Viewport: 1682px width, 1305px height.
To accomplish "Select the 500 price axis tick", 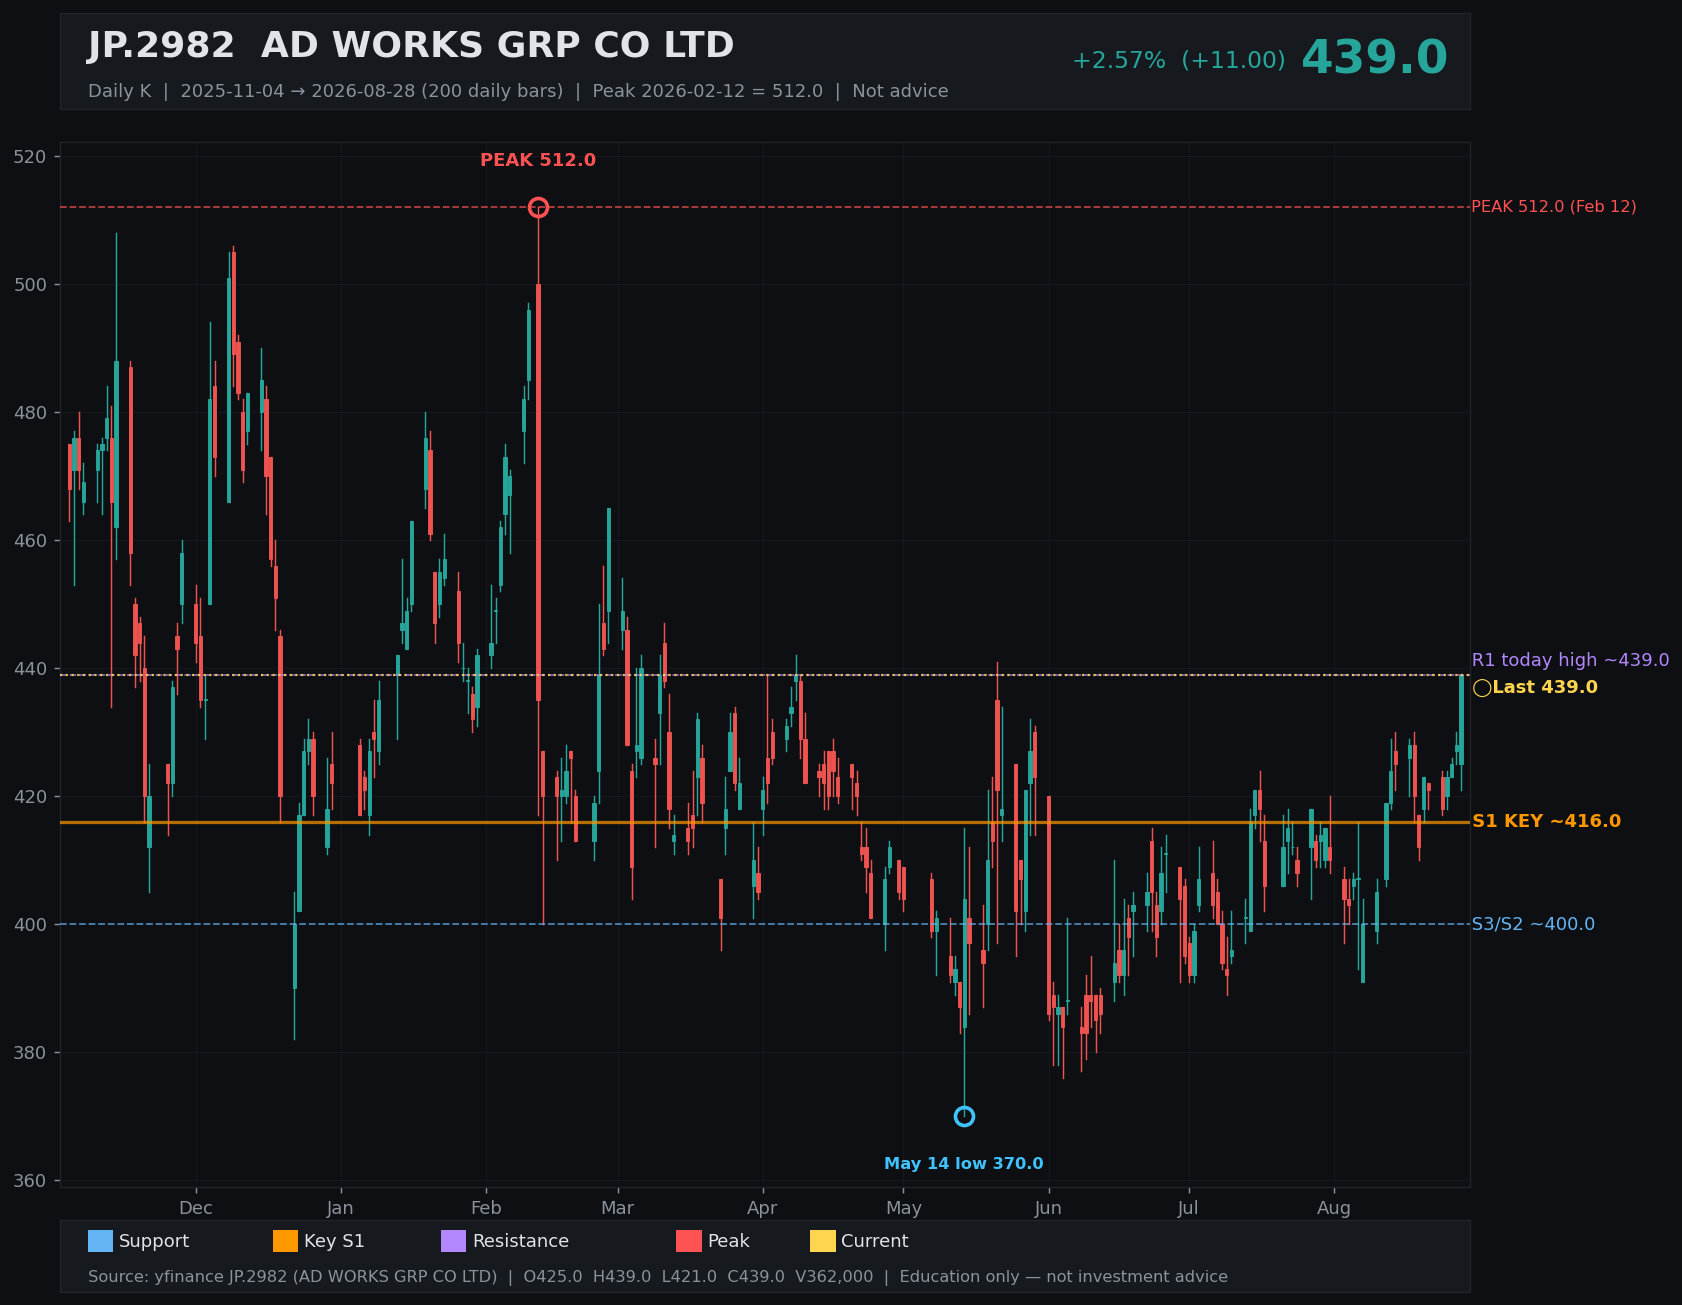I will click(30, 285).
